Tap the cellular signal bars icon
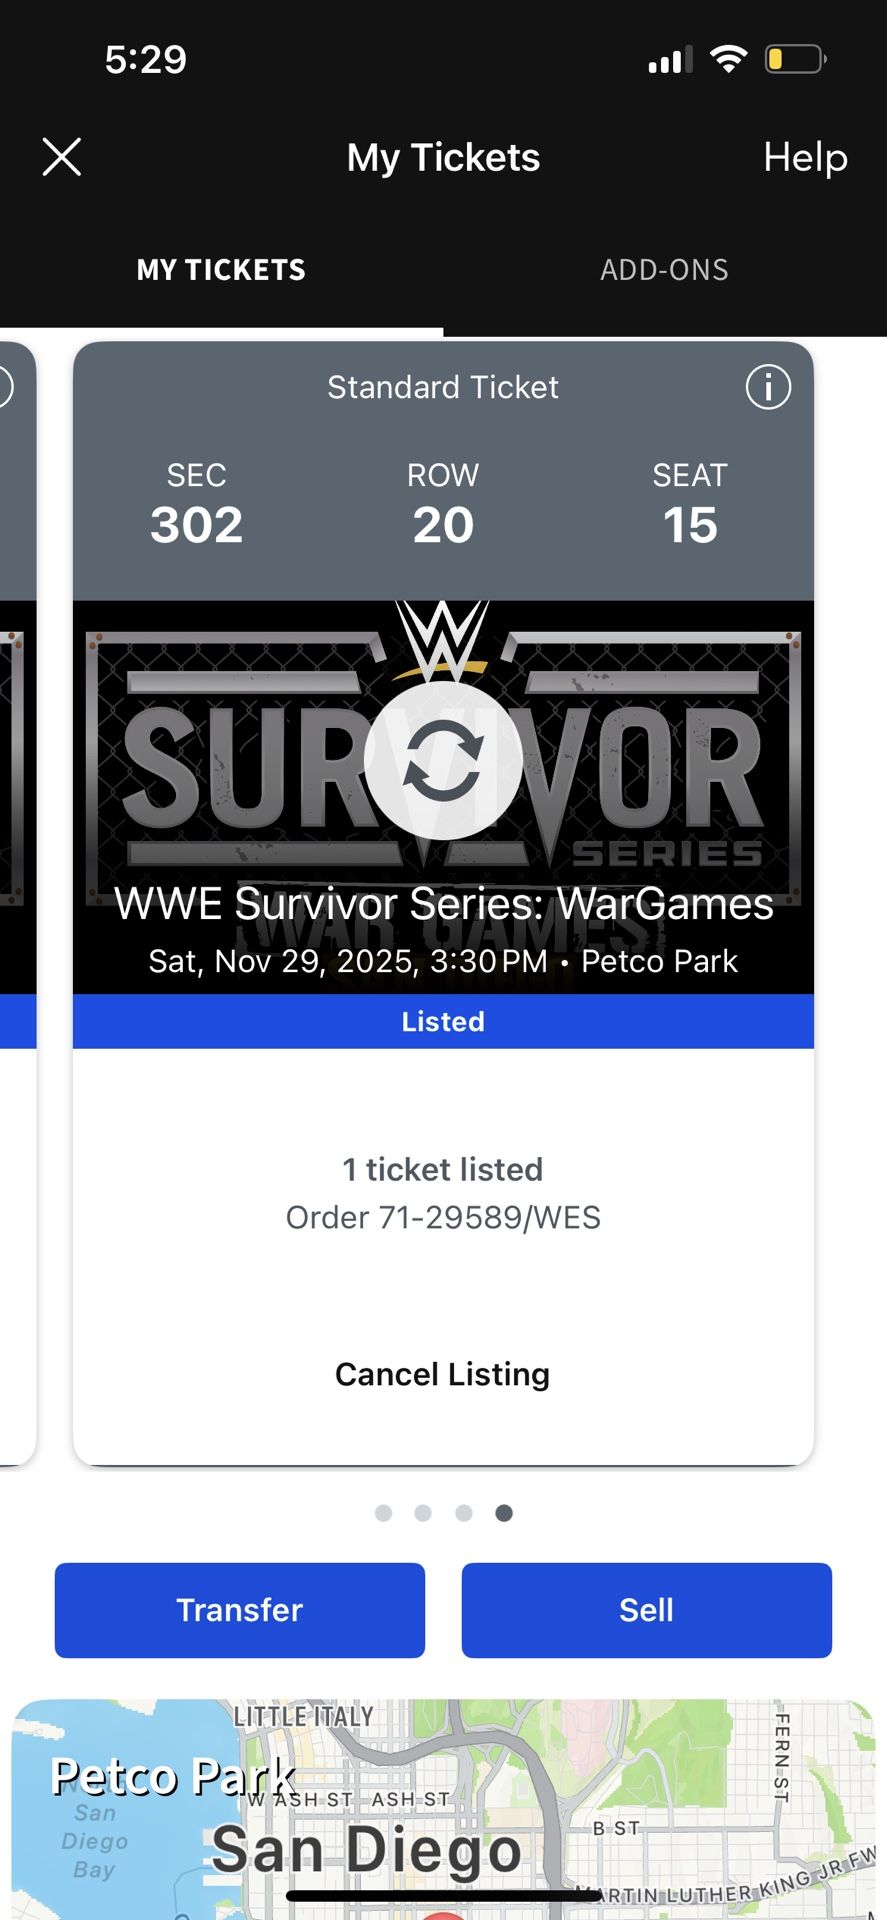The height and width of the screenshot is (1920, 887). (x=669, y=58)
